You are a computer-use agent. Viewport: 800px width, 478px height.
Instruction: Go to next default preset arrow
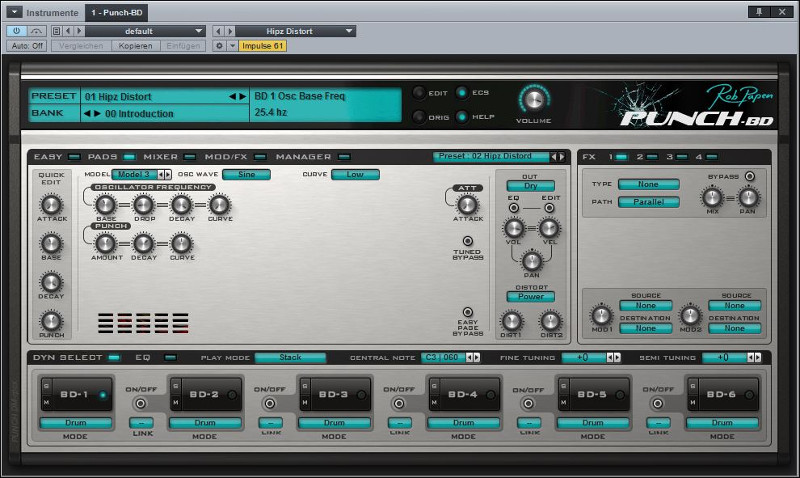(79, 31)
